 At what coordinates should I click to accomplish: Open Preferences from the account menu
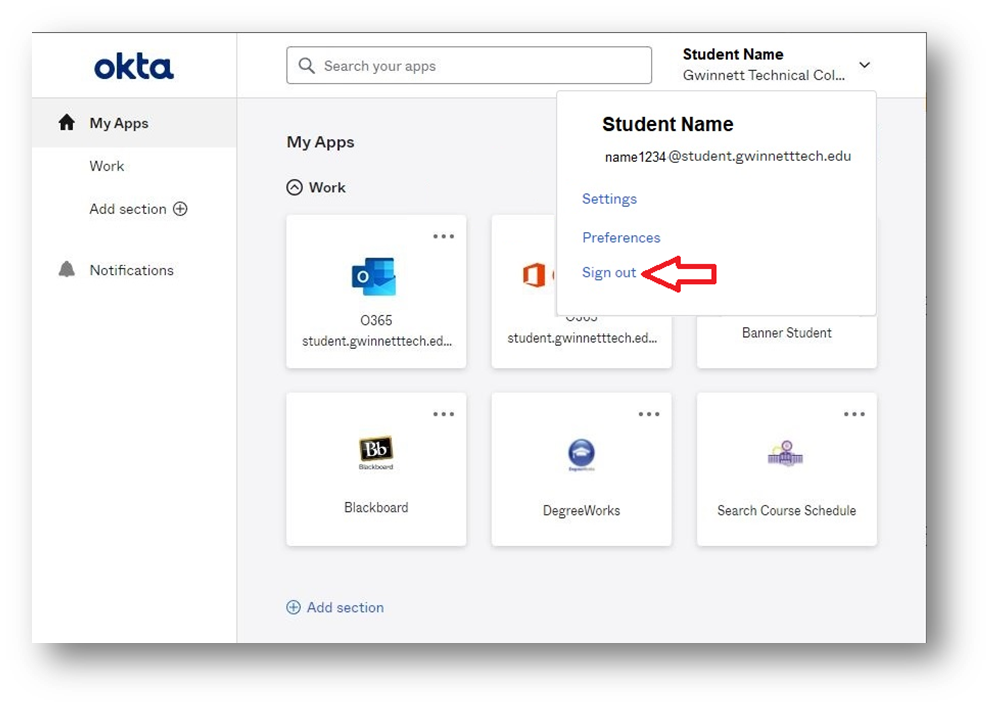coord(621,237)
